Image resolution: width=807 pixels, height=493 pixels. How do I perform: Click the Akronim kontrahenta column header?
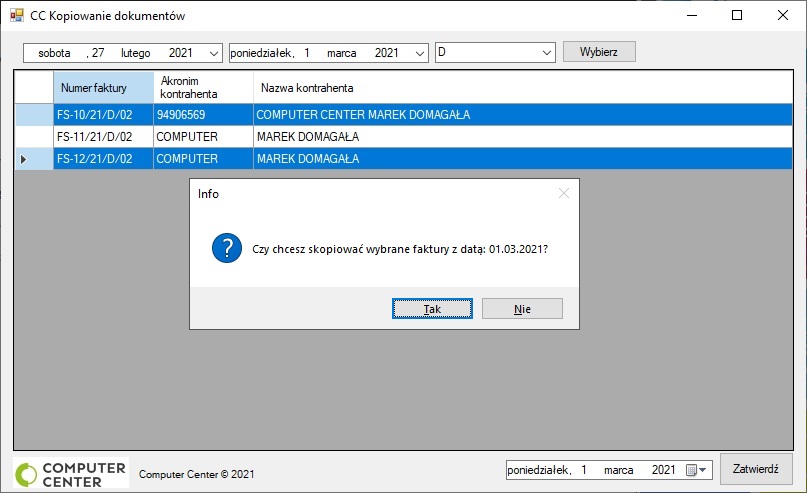[203, 87]
